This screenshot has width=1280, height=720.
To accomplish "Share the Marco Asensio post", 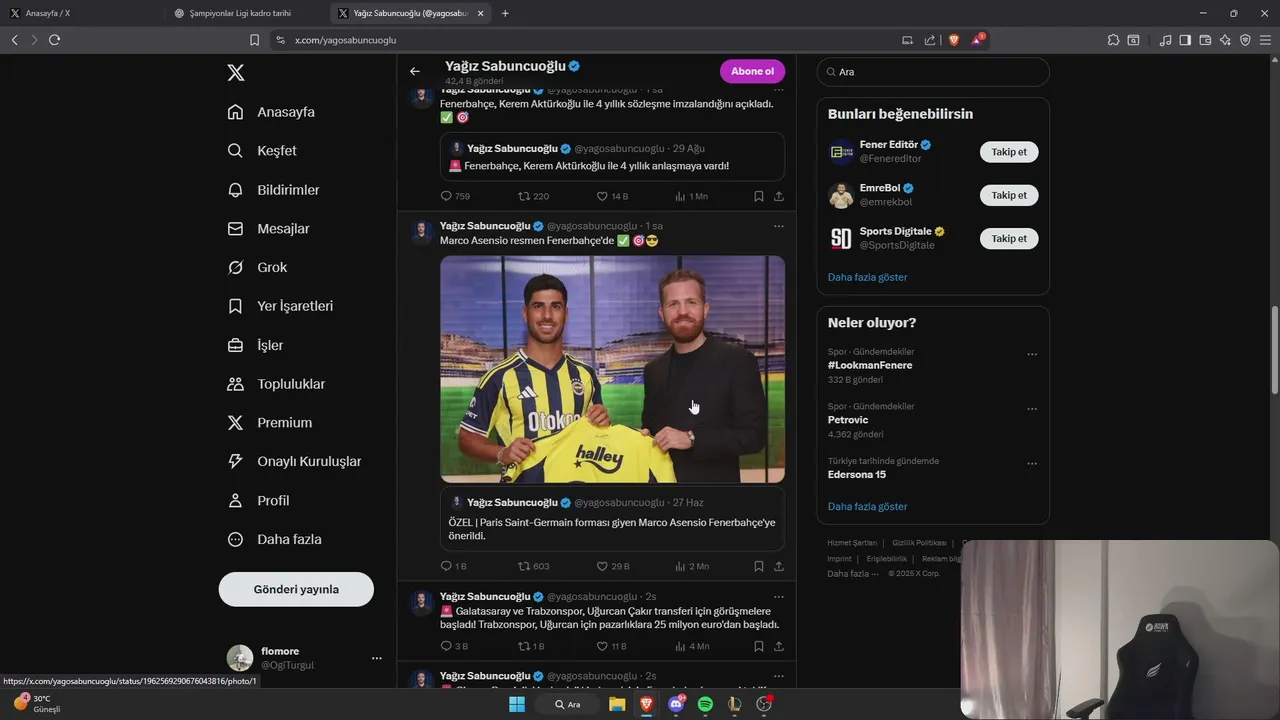I will [779, 566].
